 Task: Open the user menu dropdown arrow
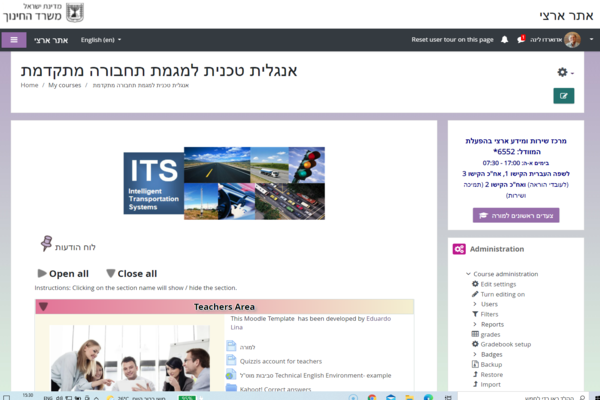[x=591, y=39]
